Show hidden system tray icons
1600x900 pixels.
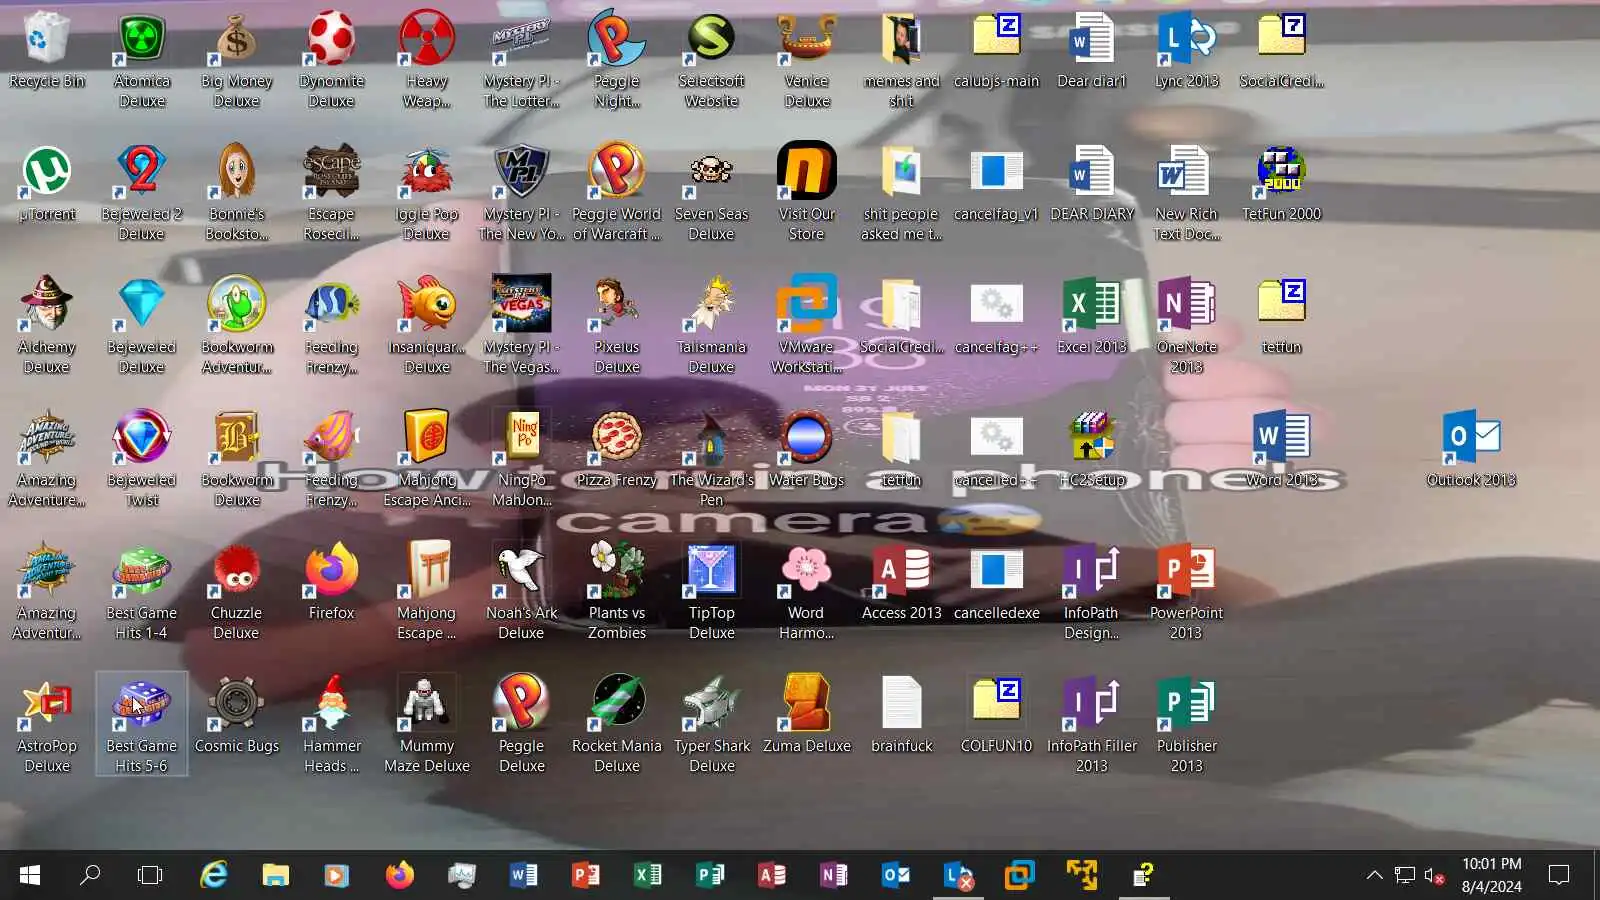[x=1375, y=876]
